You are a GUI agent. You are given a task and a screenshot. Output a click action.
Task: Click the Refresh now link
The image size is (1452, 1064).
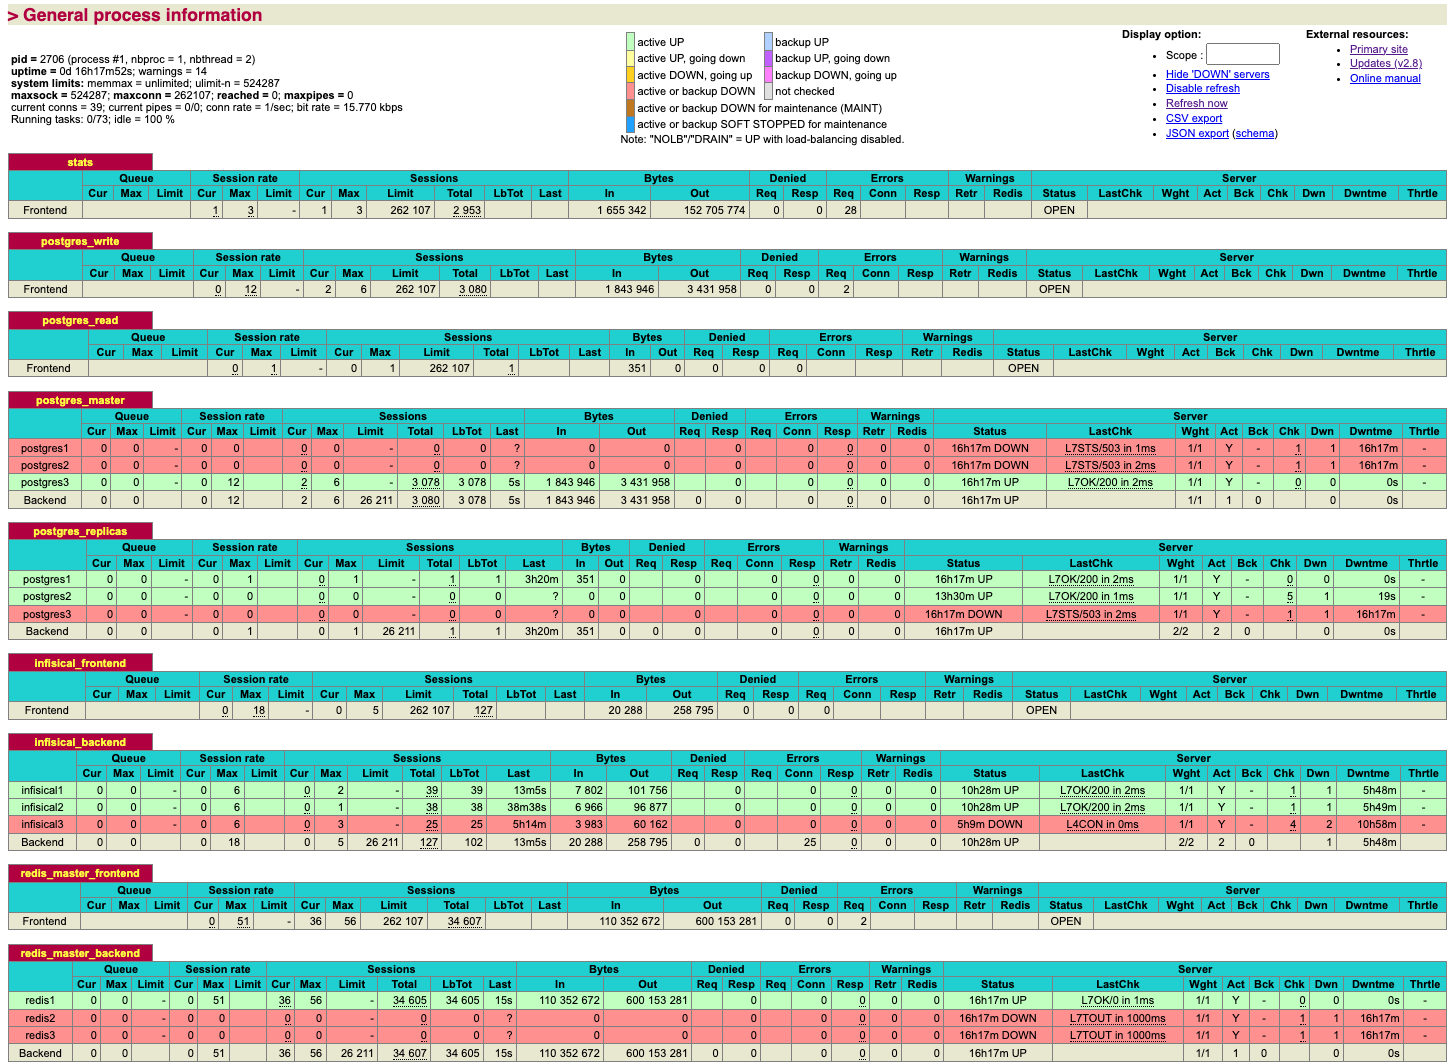pos(1196,103)
